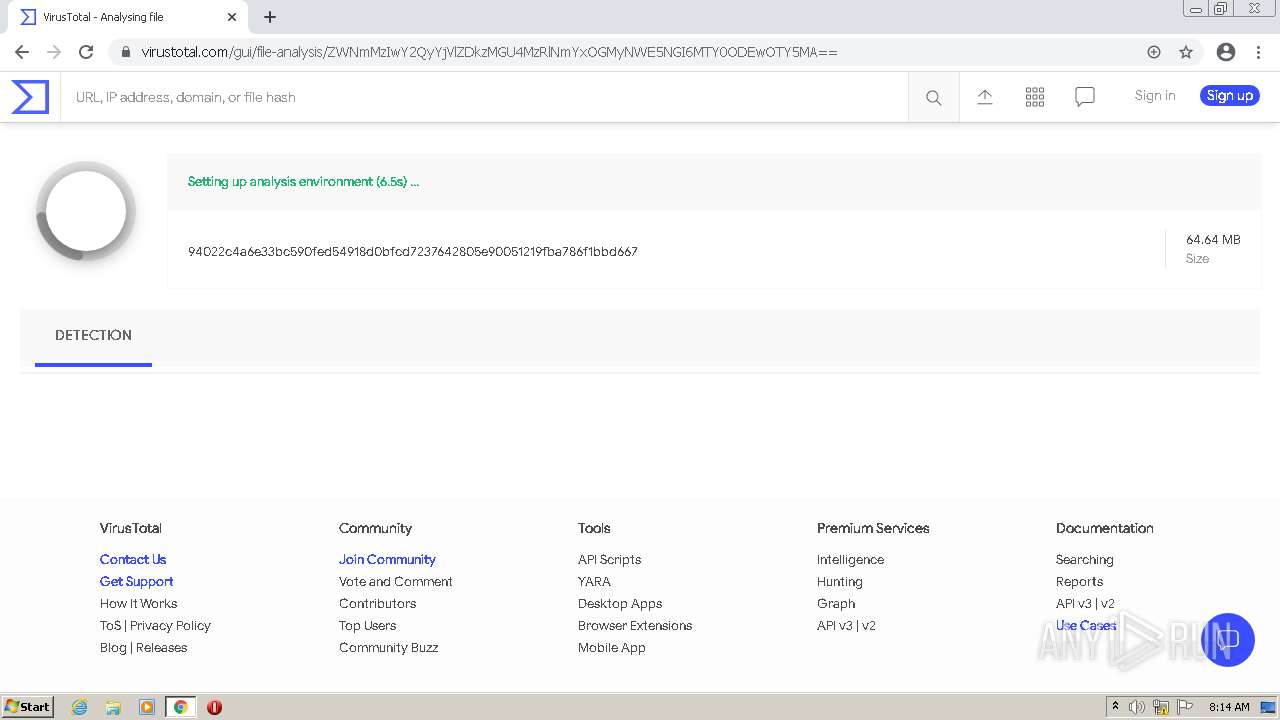1280x720 pixels.
Task: Click the Sign up button
Action: (x=1229, y=96)
